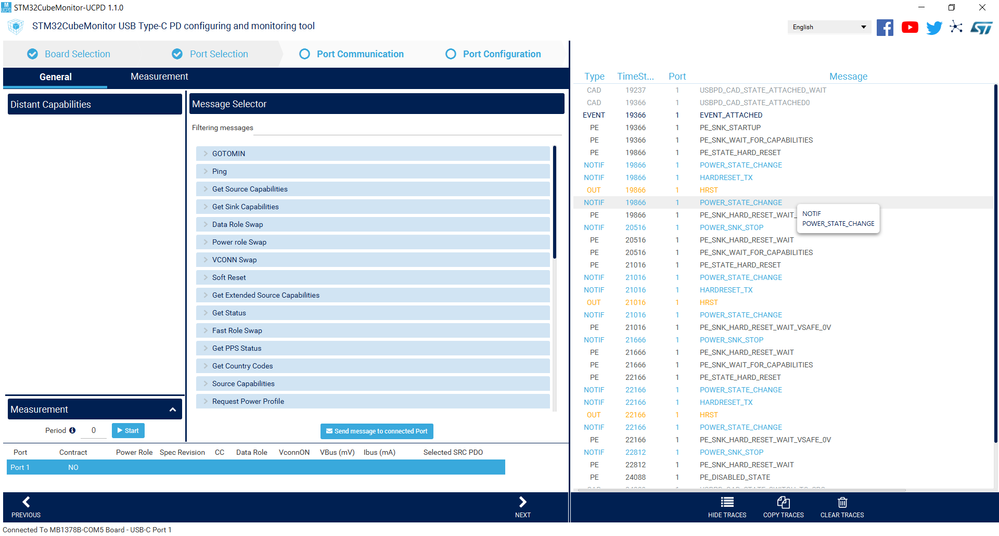Click the Hide Traces list icon
Image resolution: width=999 pixels, height=536 pixels.
click(727, 502)
